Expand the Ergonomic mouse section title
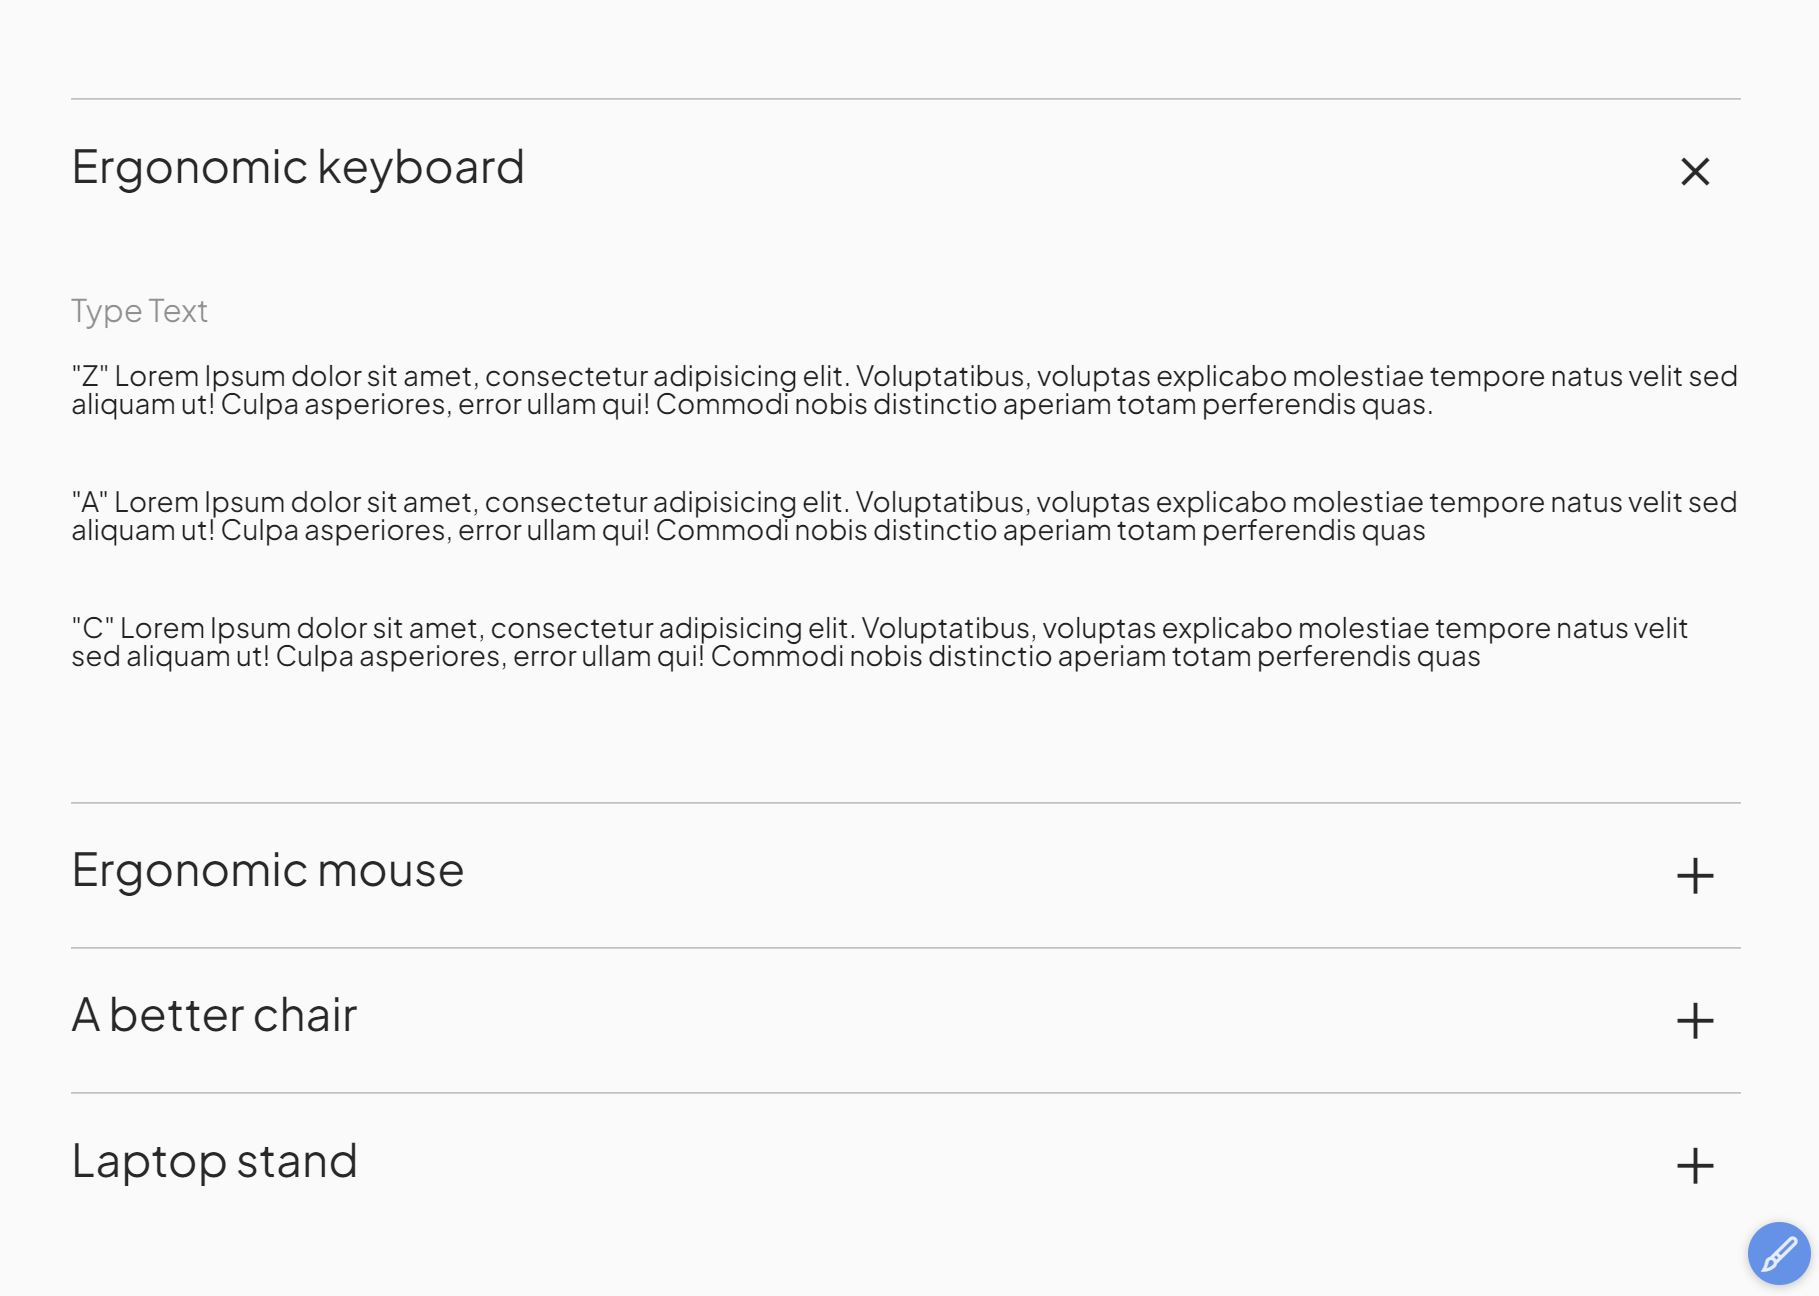Viewport: 1819px width, 1296px height. (x=268, y=870)
